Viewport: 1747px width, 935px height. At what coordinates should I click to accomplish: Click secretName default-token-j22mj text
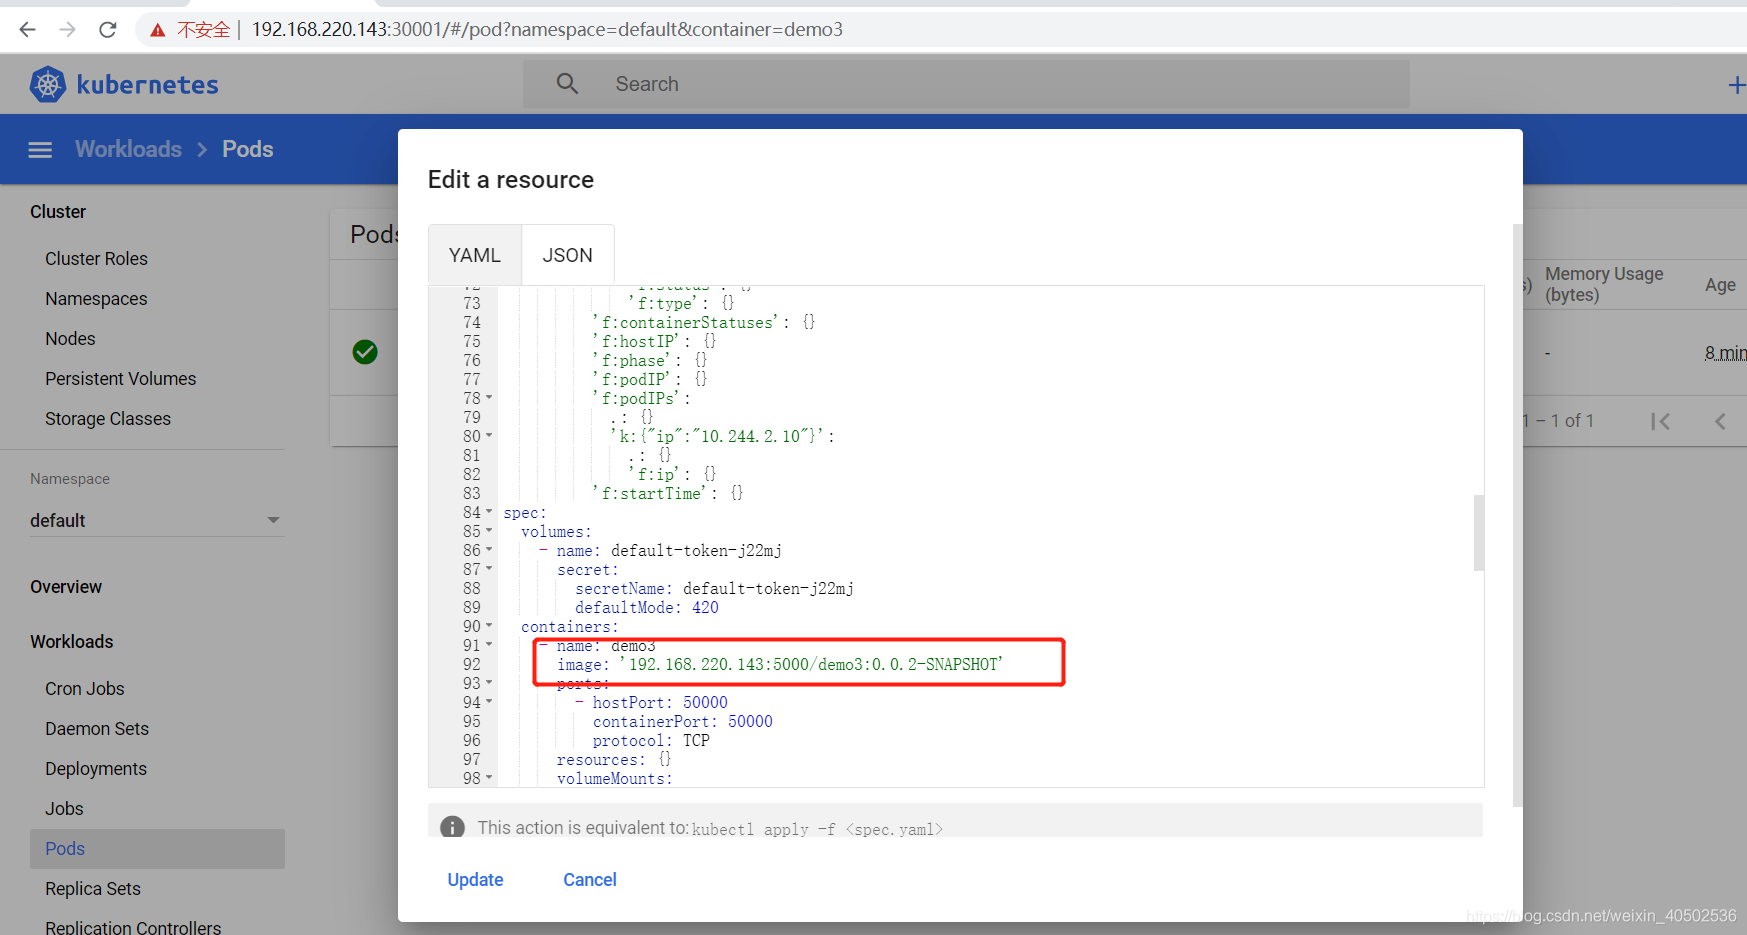(714, 589)
